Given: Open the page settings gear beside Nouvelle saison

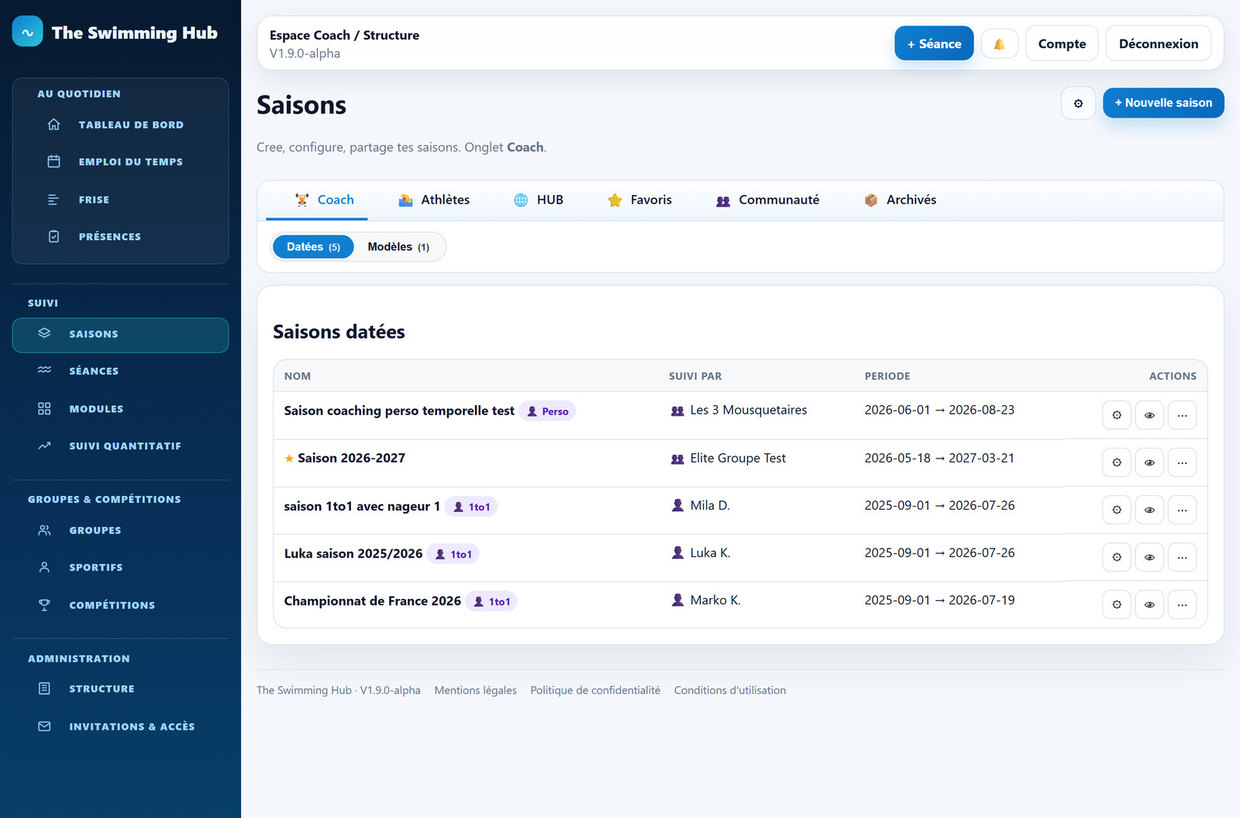Looking at the screenshot, I should pyautogui.click(x=1078, y=103).
